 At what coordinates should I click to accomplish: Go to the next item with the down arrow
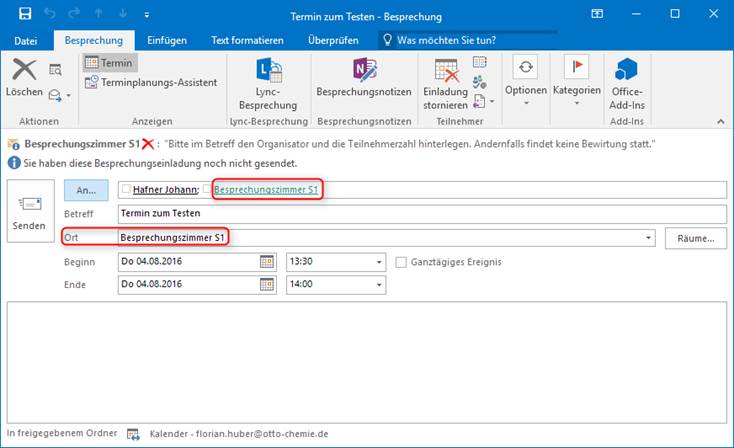click(123, 14)
